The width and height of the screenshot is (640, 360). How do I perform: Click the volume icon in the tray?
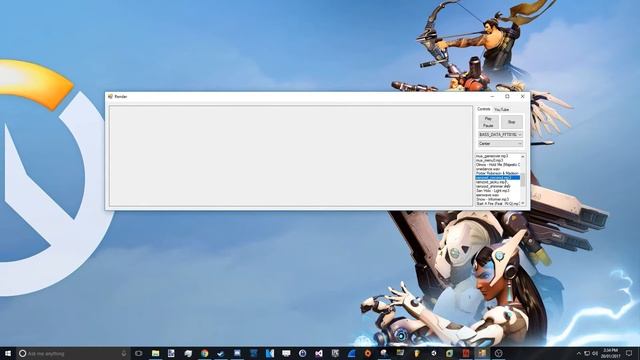click(595, 353)
